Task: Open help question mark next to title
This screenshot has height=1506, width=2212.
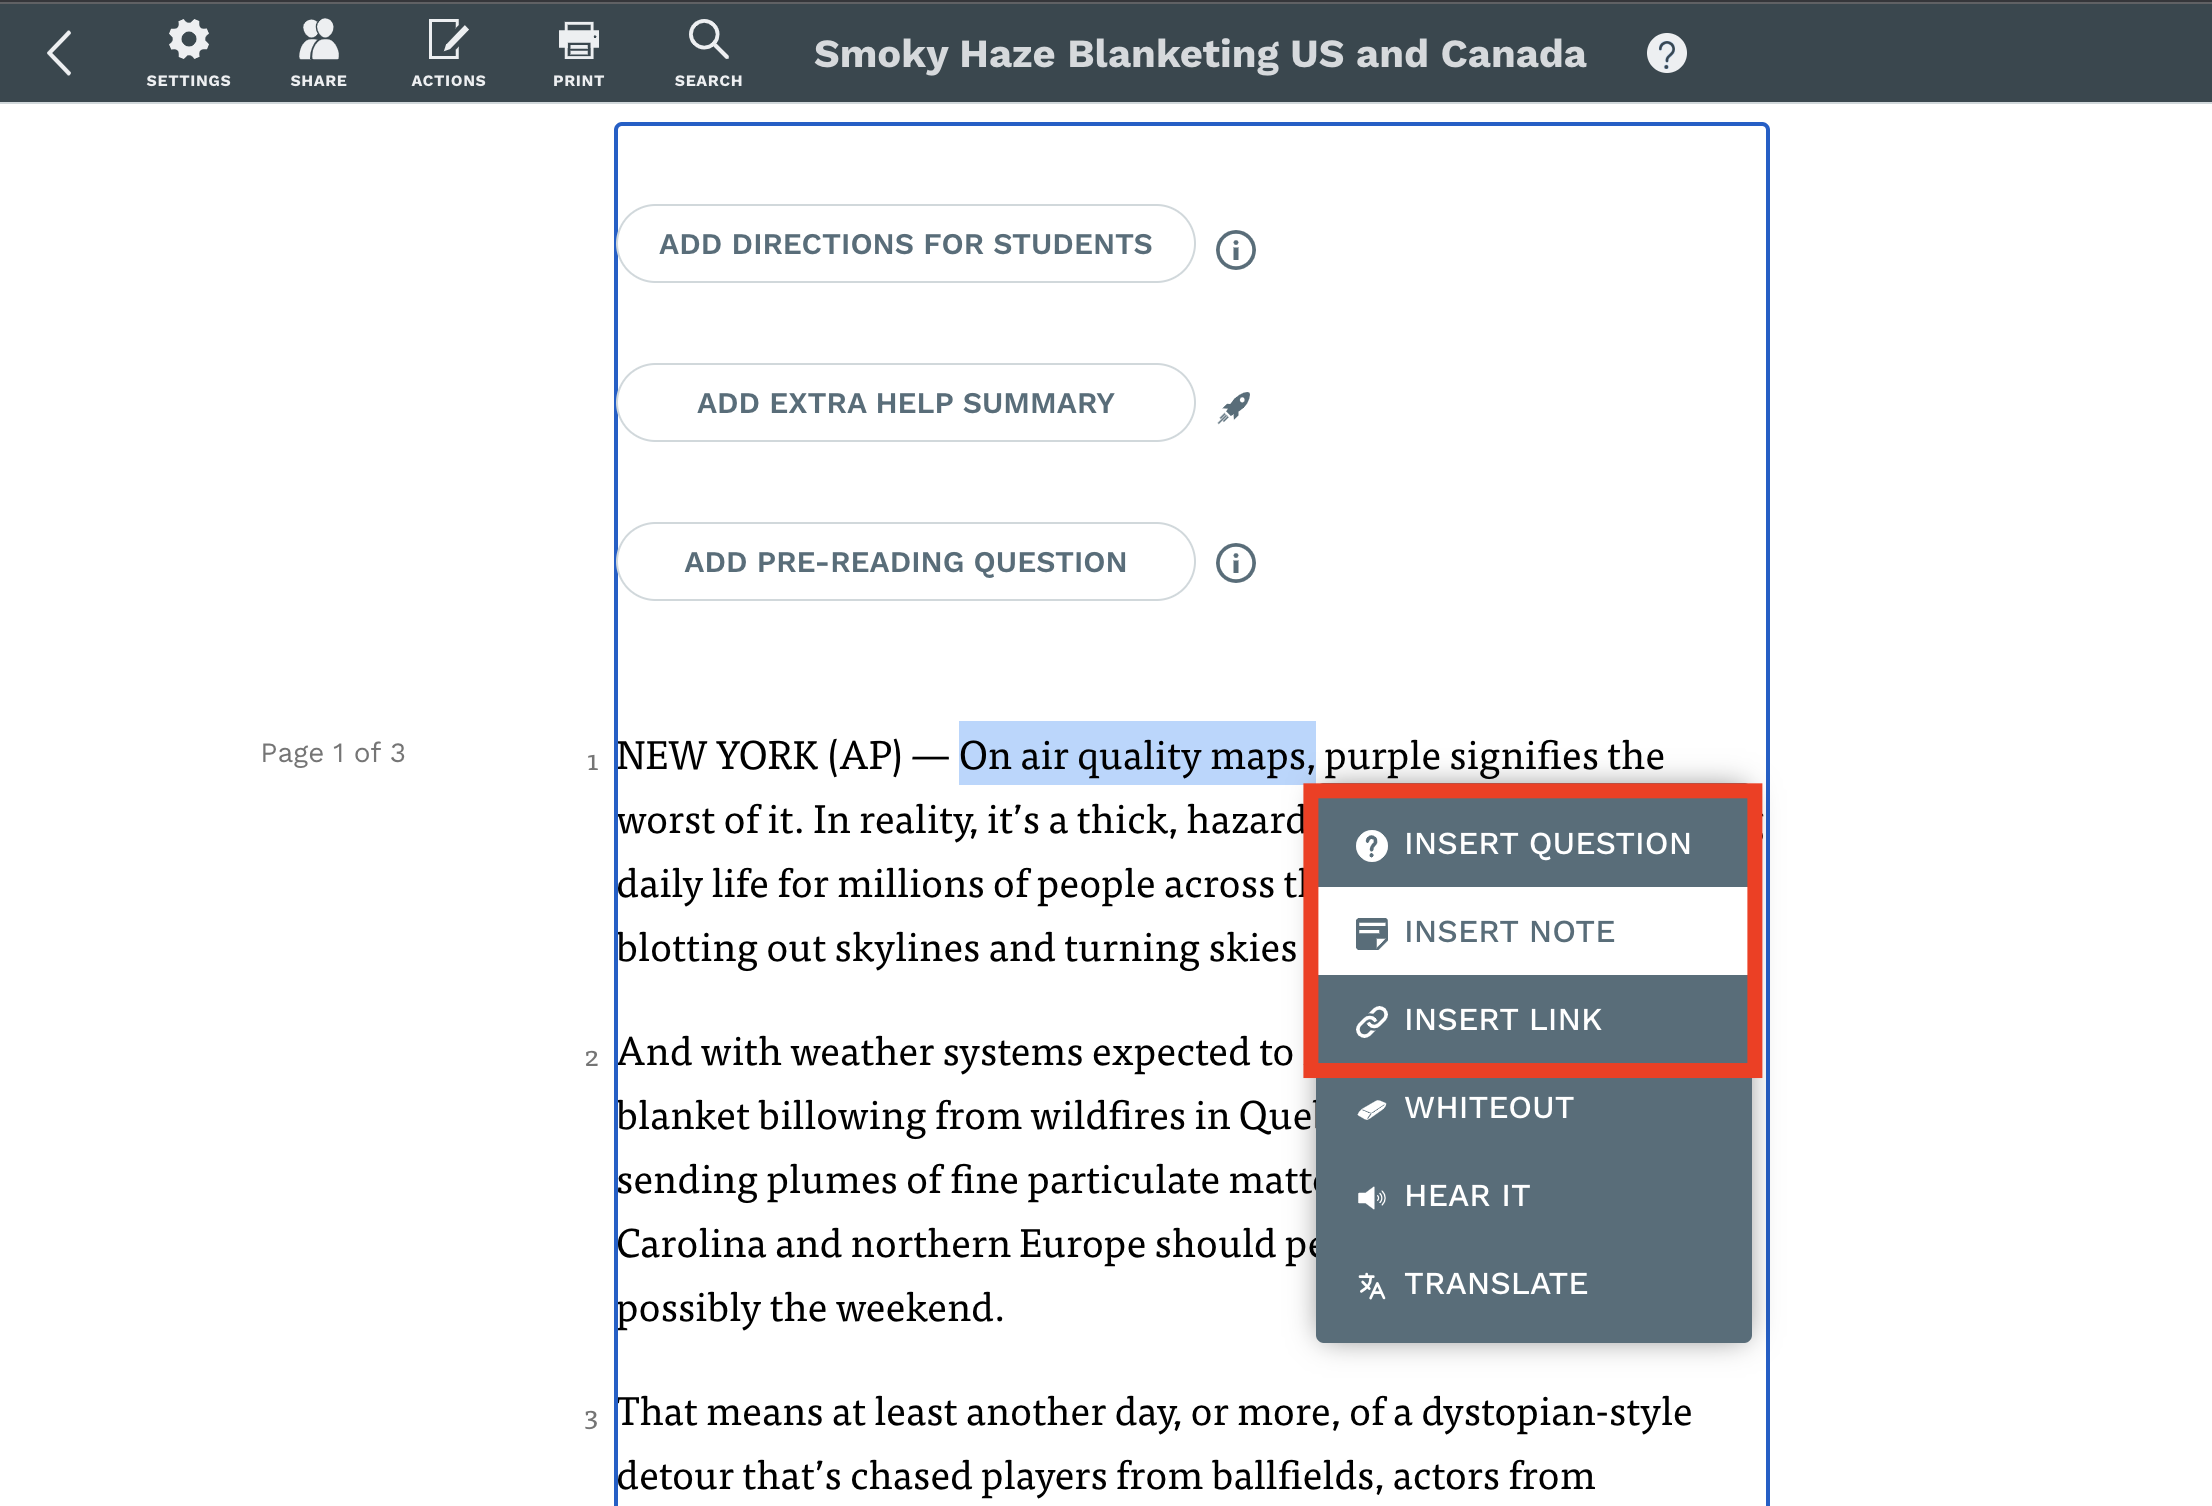Action: pyautogui.click(x=1666, y=53)
